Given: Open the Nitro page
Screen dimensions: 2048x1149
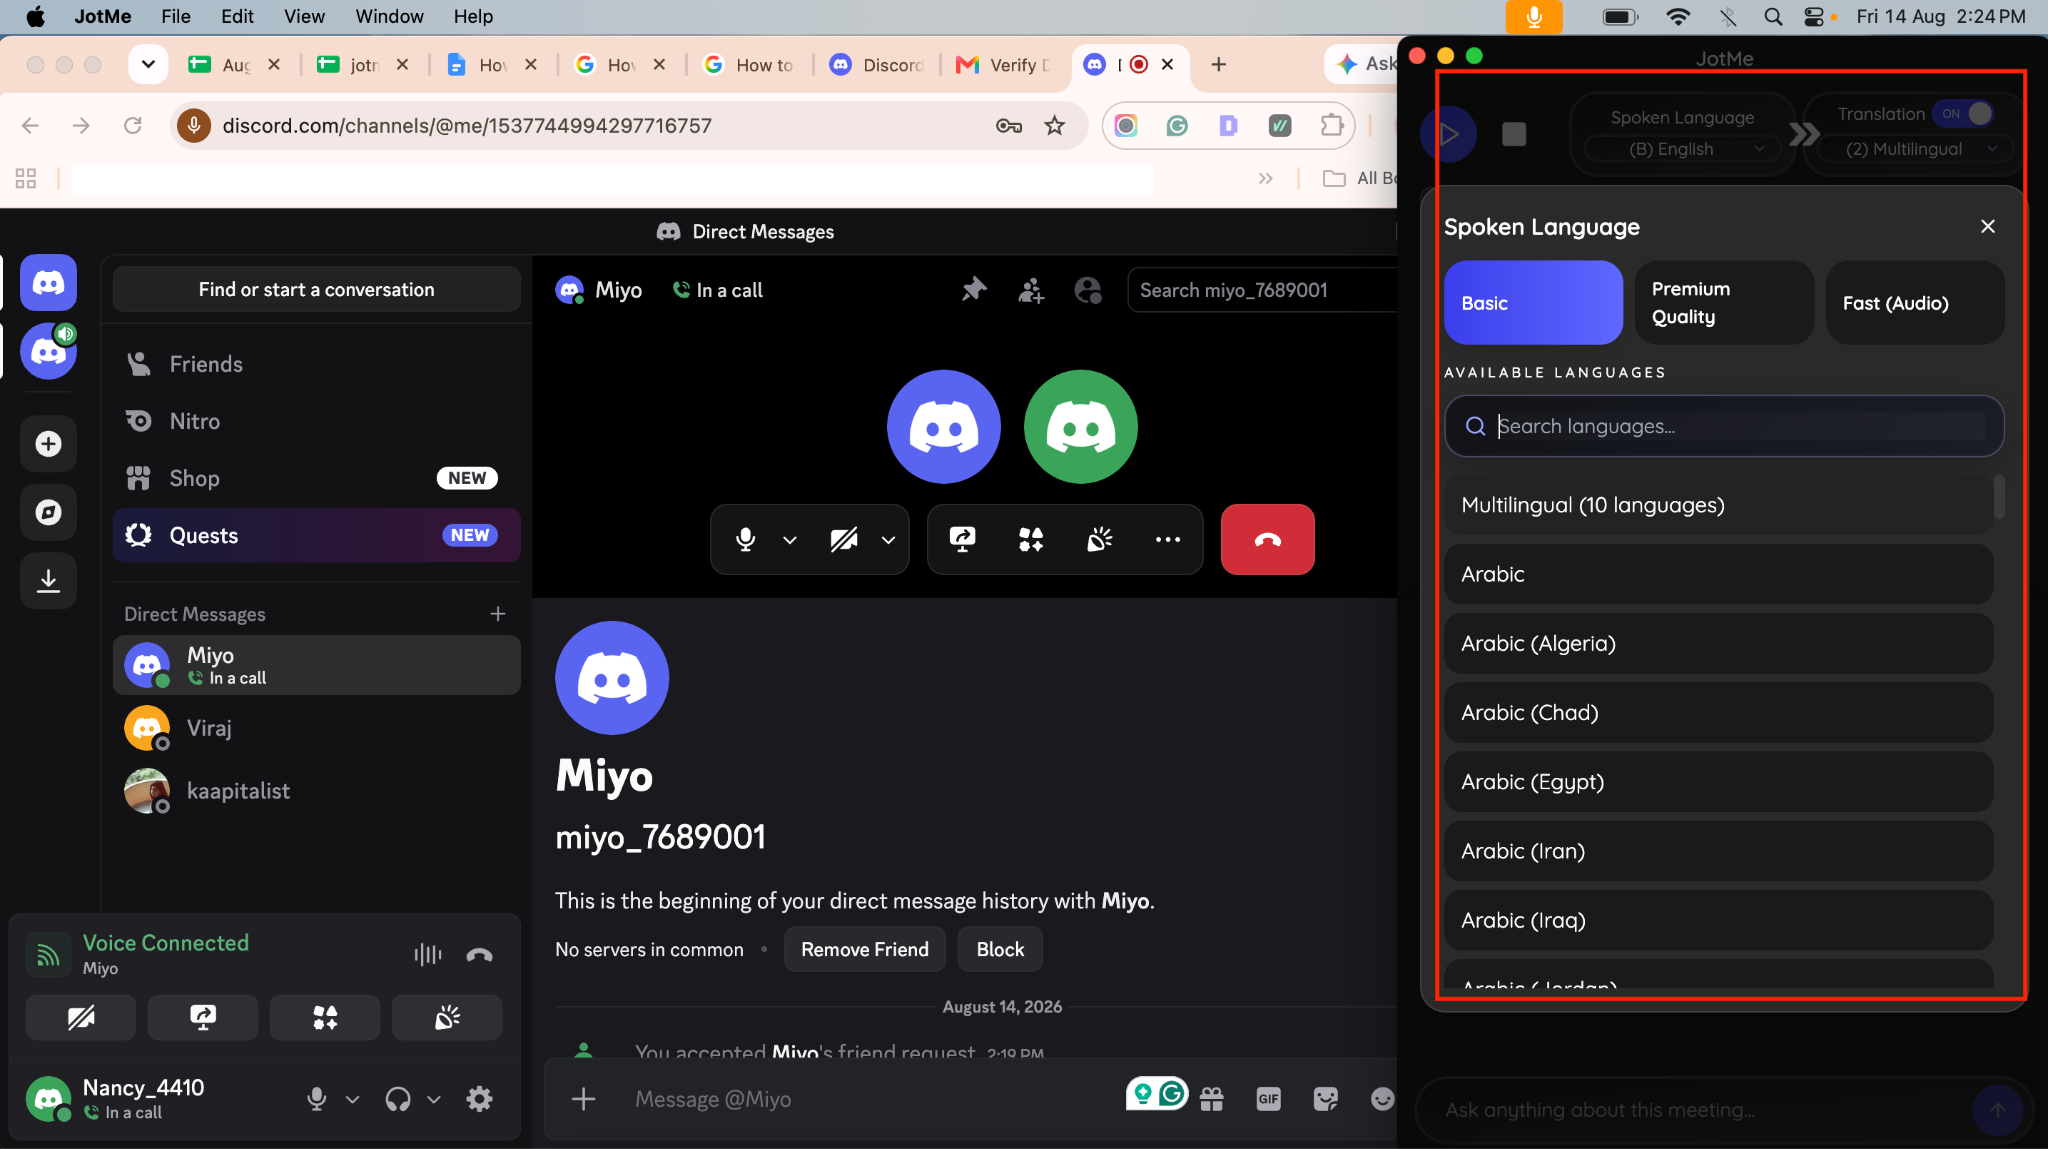Looking at the screenshot, I should point(316,421).
